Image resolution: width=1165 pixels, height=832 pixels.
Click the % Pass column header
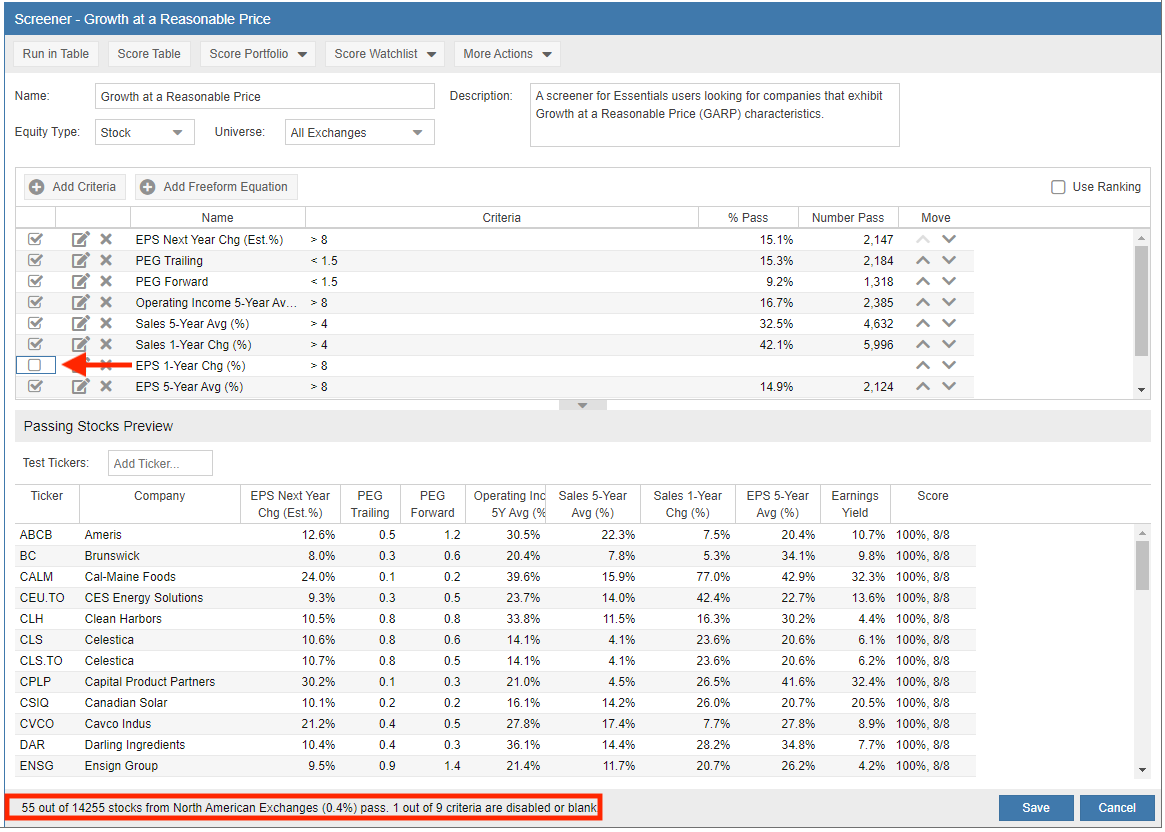coord(748,218)
